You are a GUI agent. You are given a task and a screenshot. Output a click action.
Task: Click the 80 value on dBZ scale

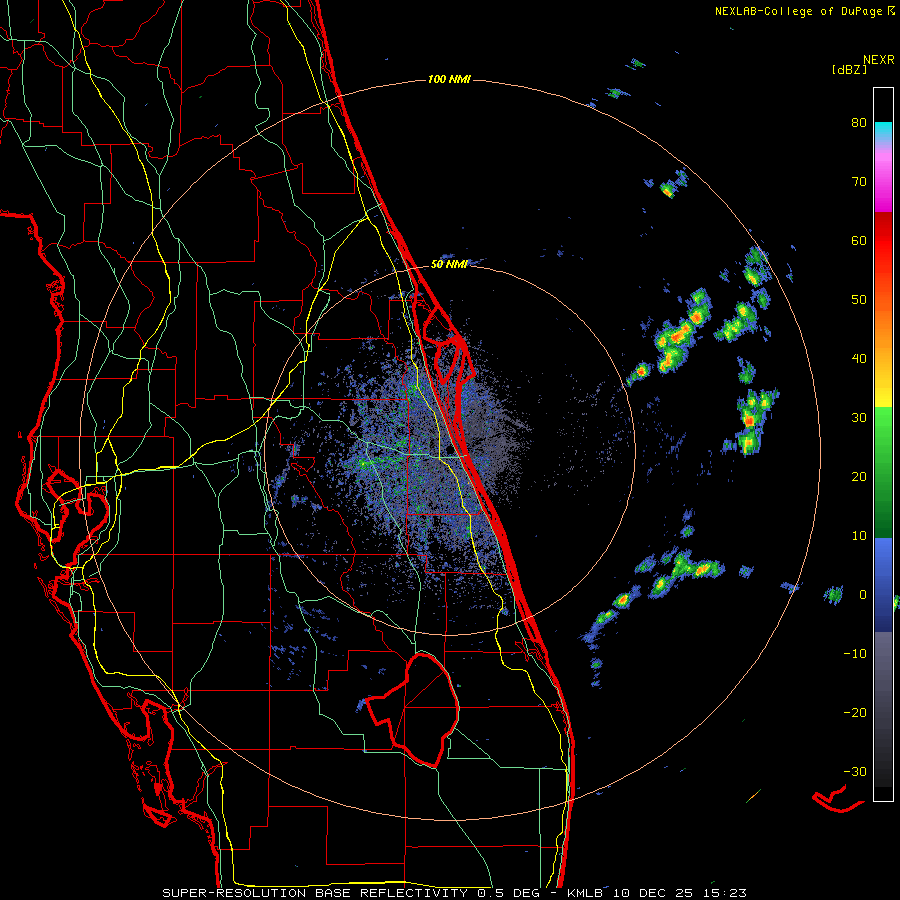click(859, 122)
